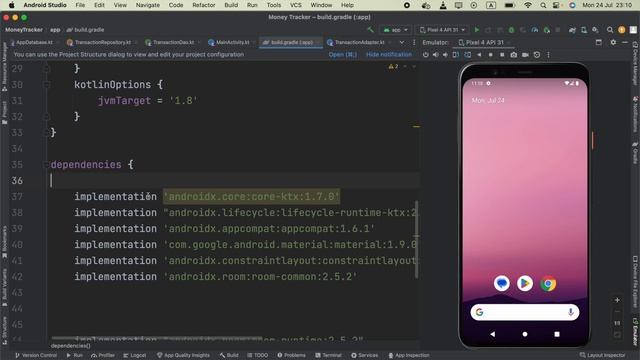Toggle emulator window display mode icon

(x=598, y=42)
